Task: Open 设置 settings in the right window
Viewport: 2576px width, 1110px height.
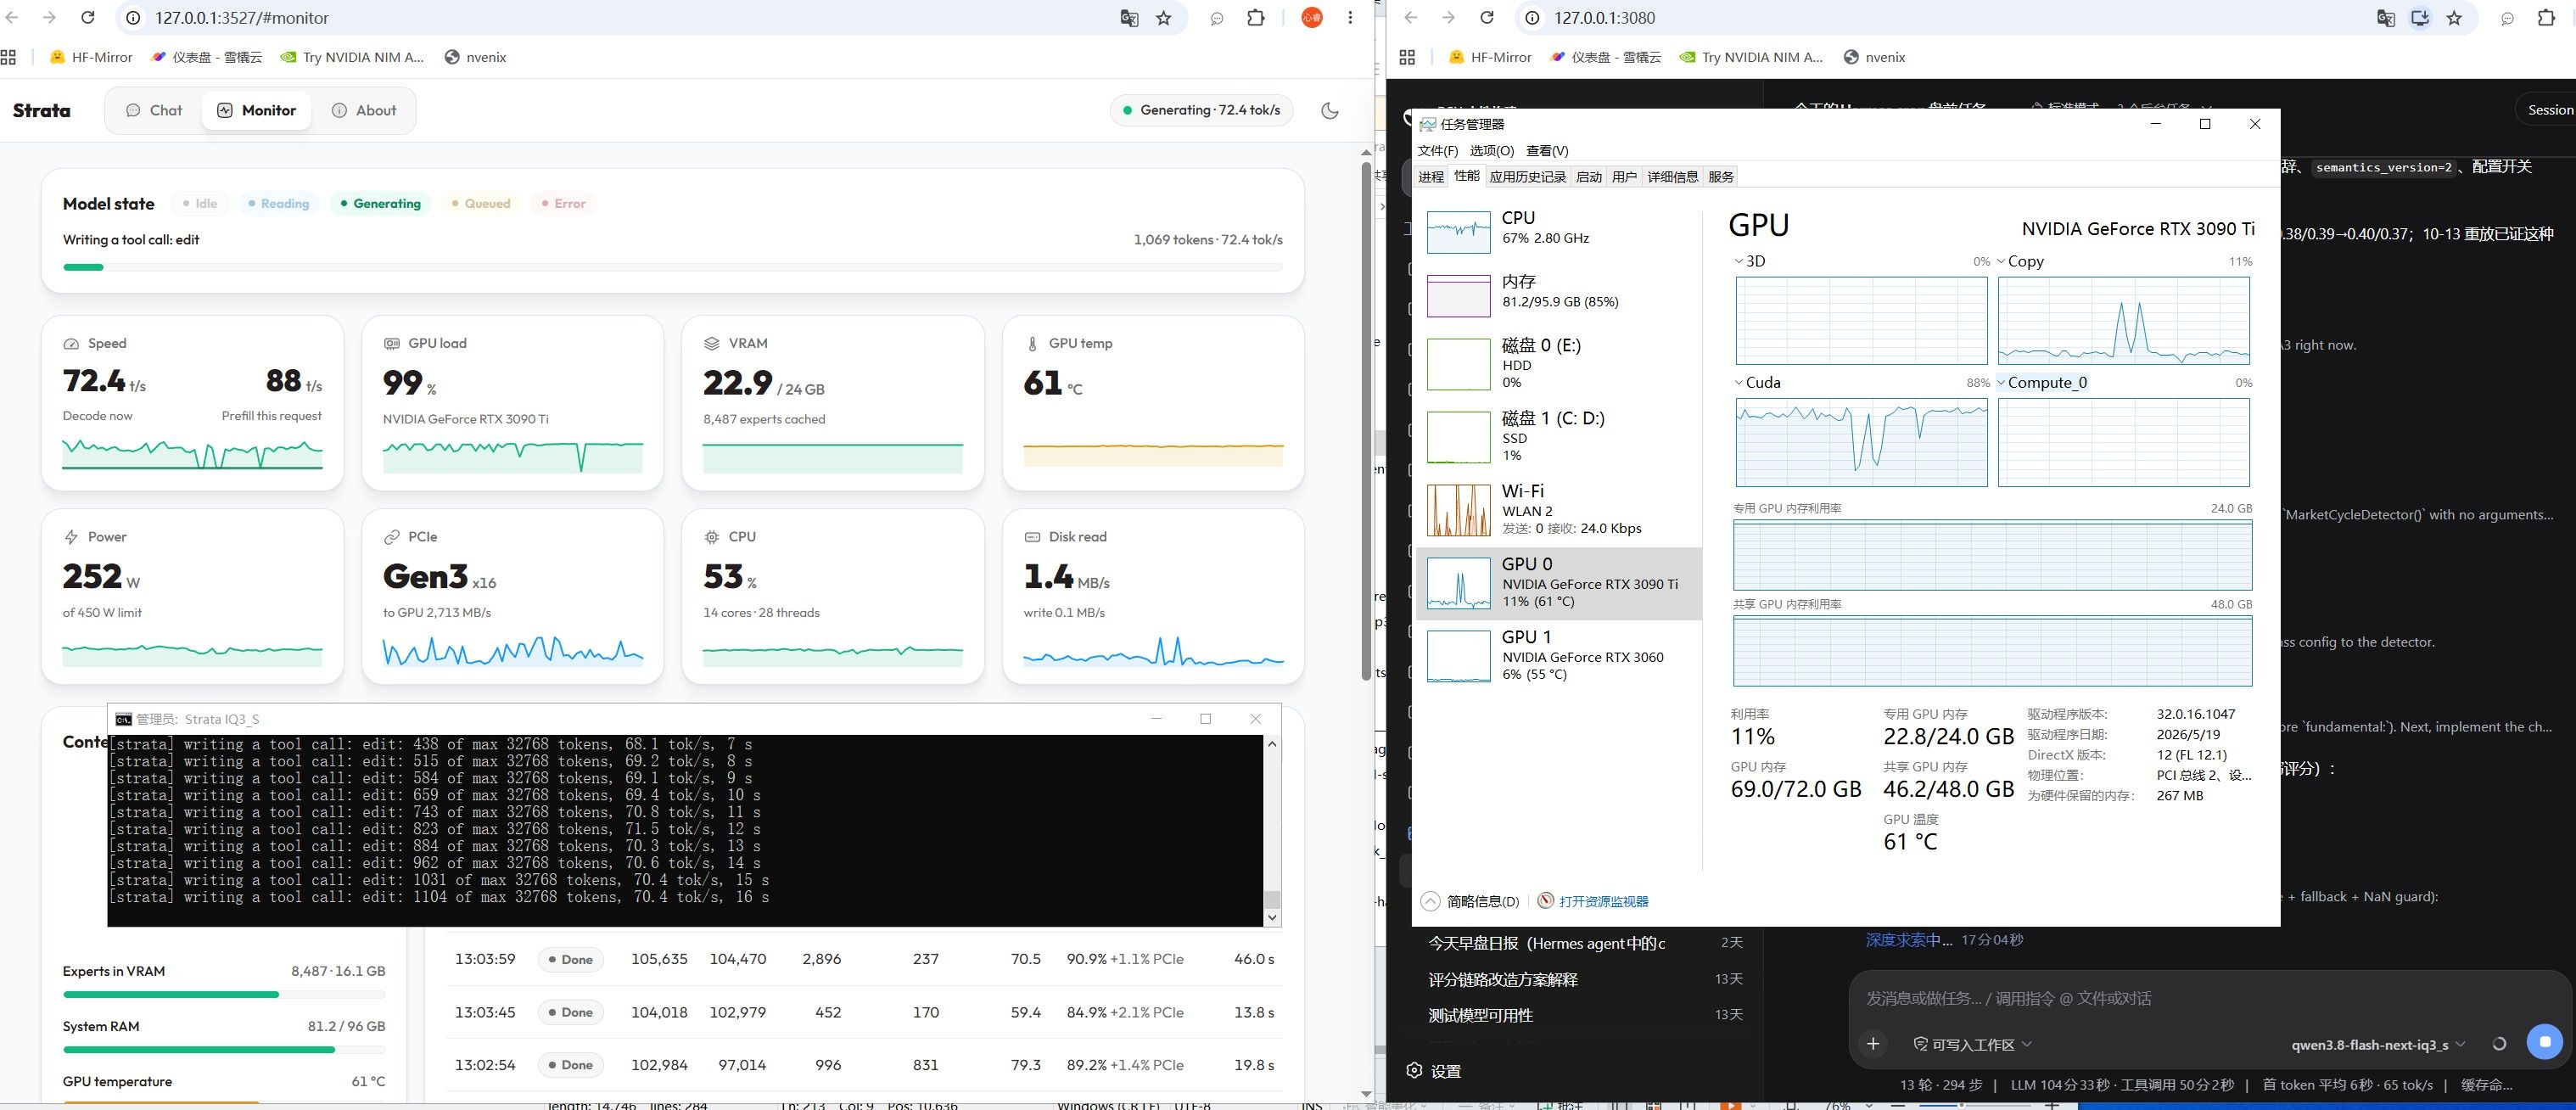Action: tap(1434, 1071)
